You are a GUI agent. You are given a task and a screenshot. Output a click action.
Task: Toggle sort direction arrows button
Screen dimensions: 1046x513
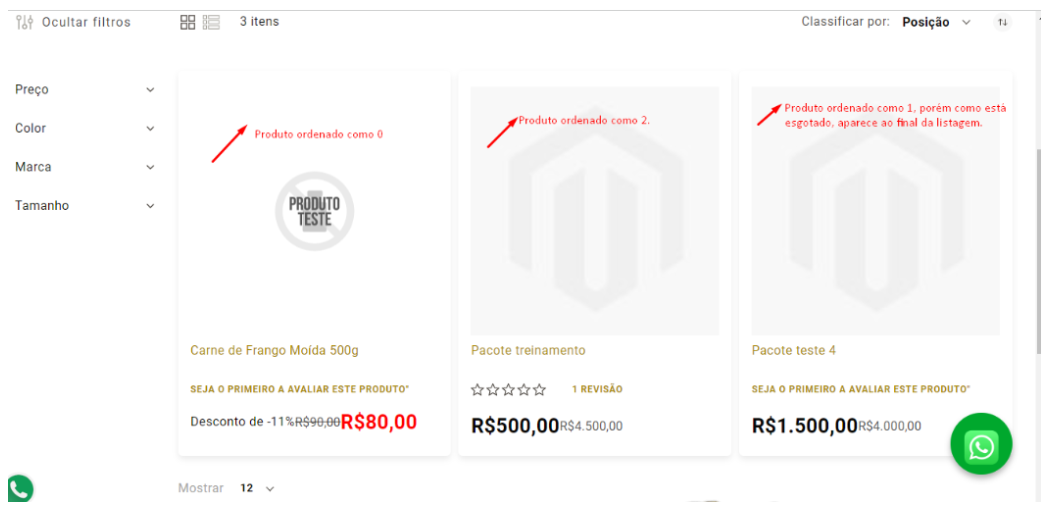click(1002, 22)
